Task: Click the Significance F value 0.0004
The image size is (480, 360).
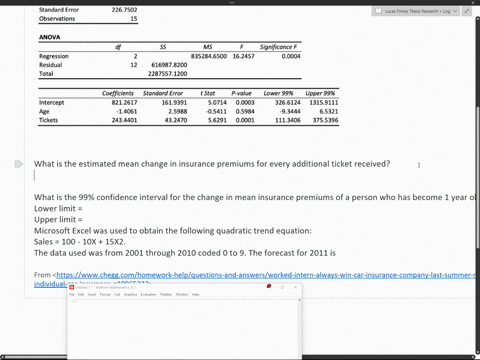Action: (x=291, y=56)
